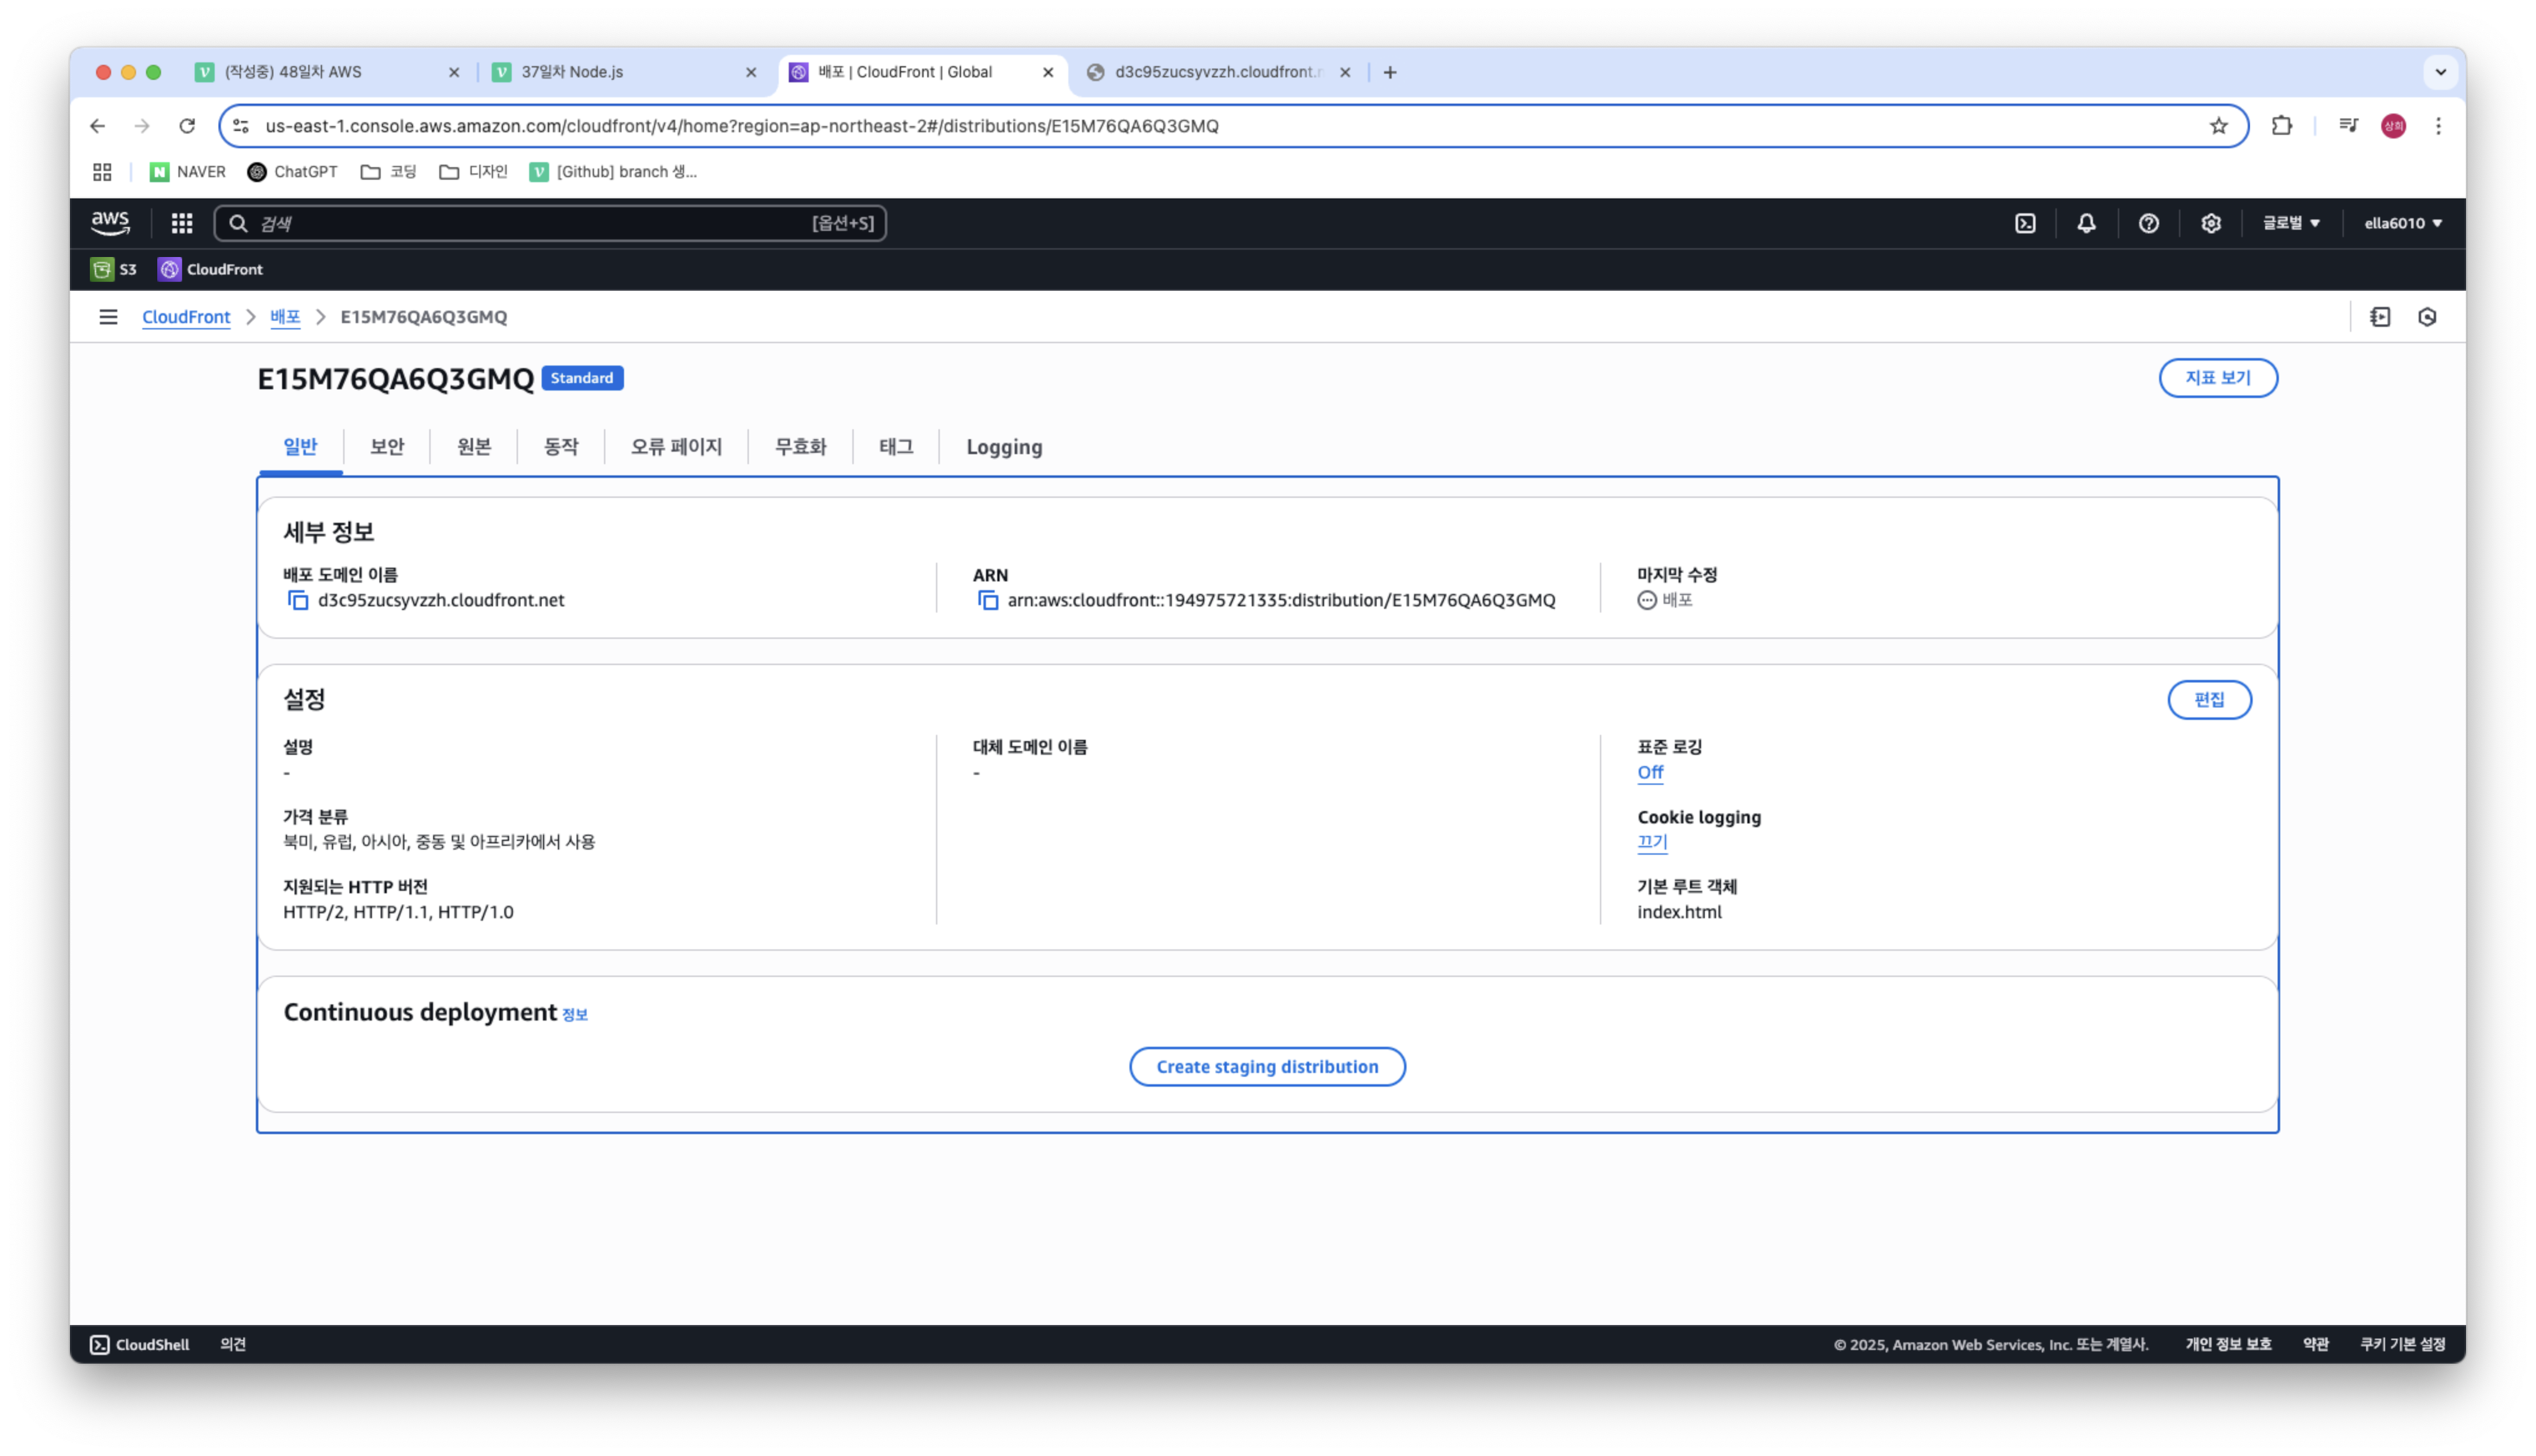2536x1456 pixels.
Task: Open the 배포 breadcrumb link
Action: click(x=285, y=317)
